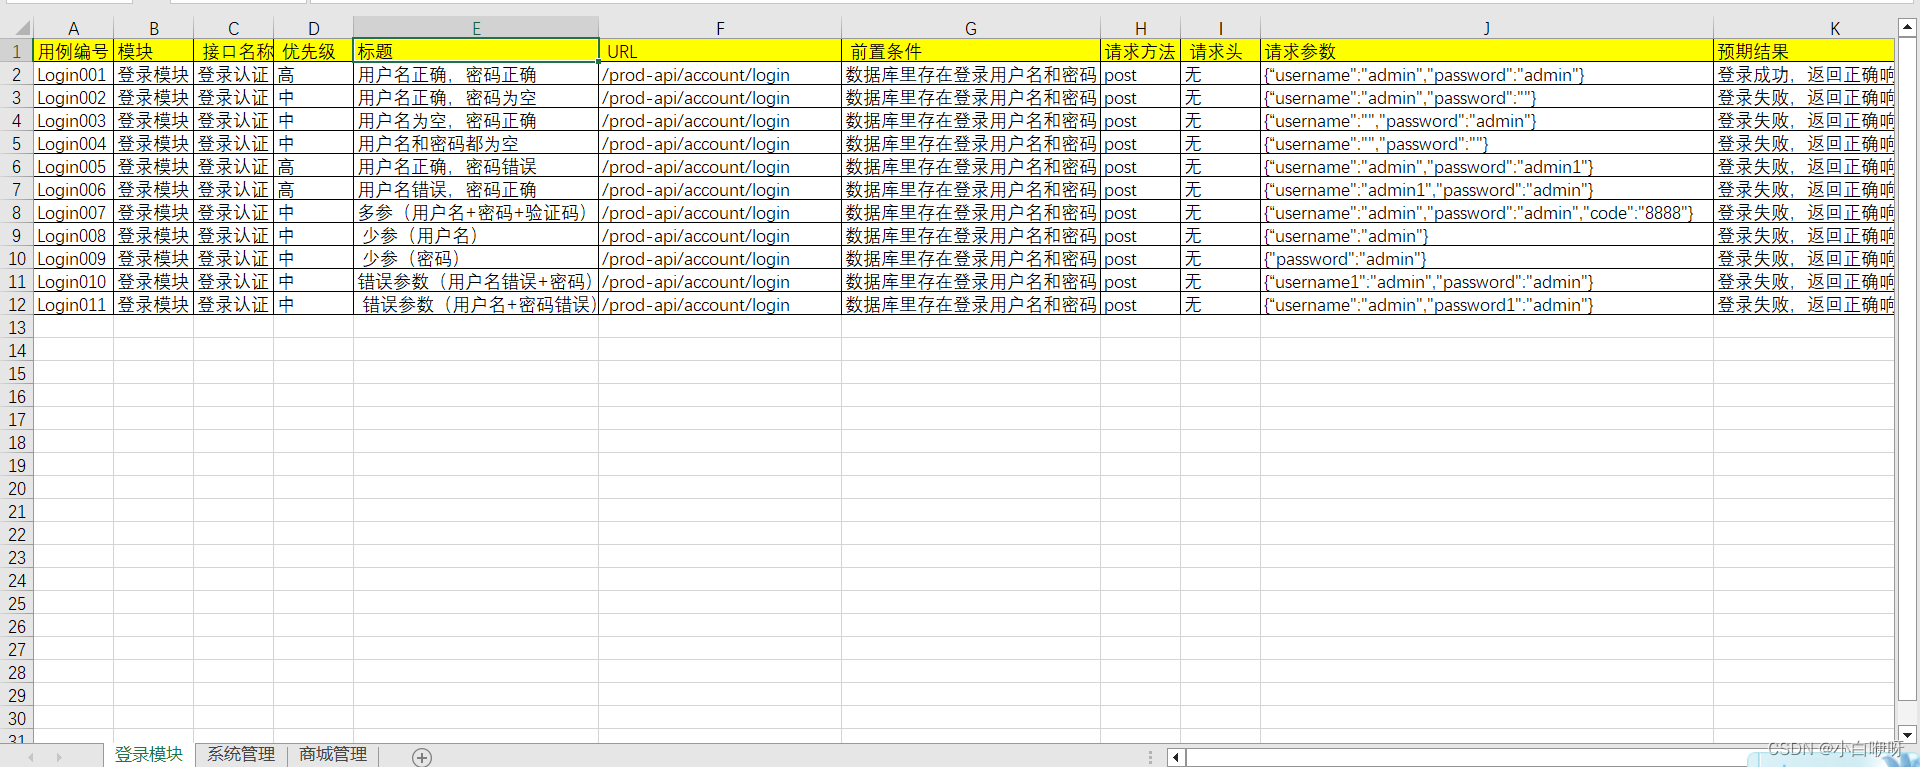This screenshot has width=1920, height=767.
Task: Select the 模块 header cell
Action: [x=153, y=51]
